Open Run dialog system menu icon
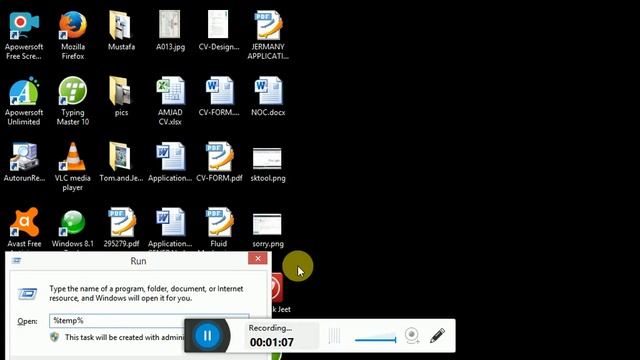Image resolution: width=640 pixels, height=360 pixels. coord(17,260)
